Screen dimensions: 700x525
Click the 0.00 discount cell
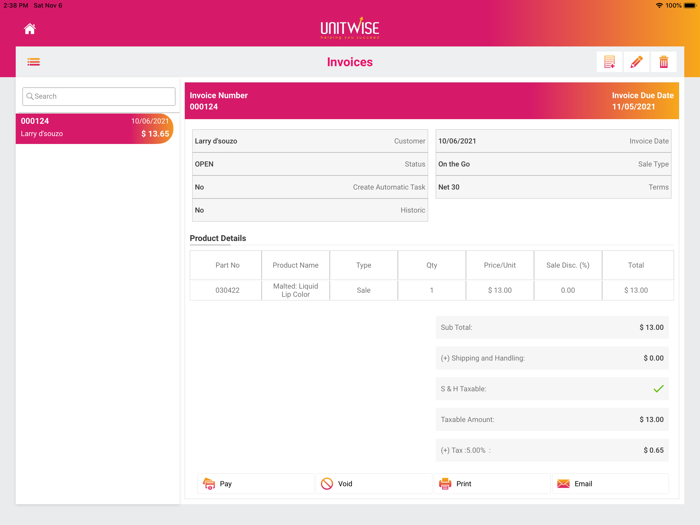(x=568, y=290)
